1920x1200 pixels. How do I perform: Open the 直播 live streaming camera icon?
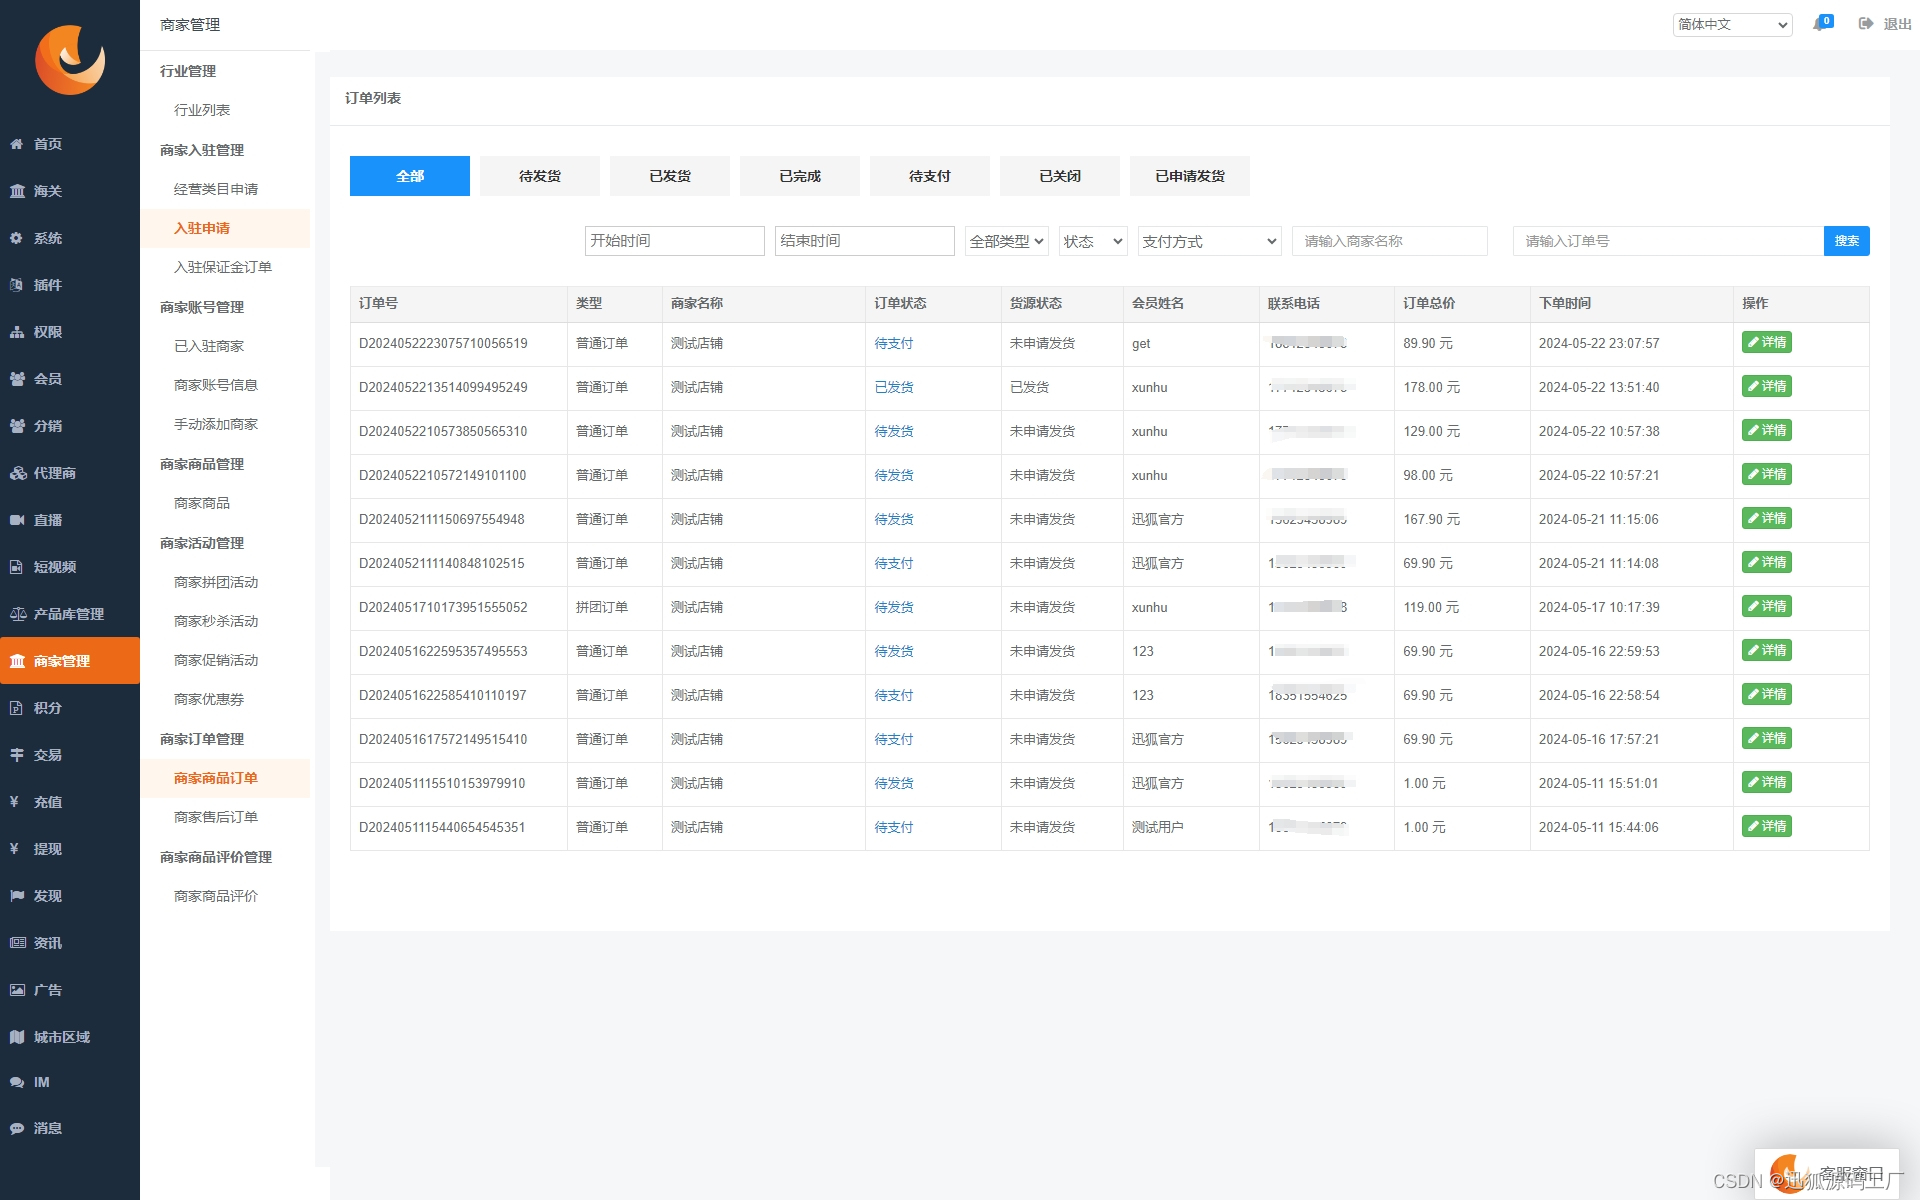click(x=17, y=520)
